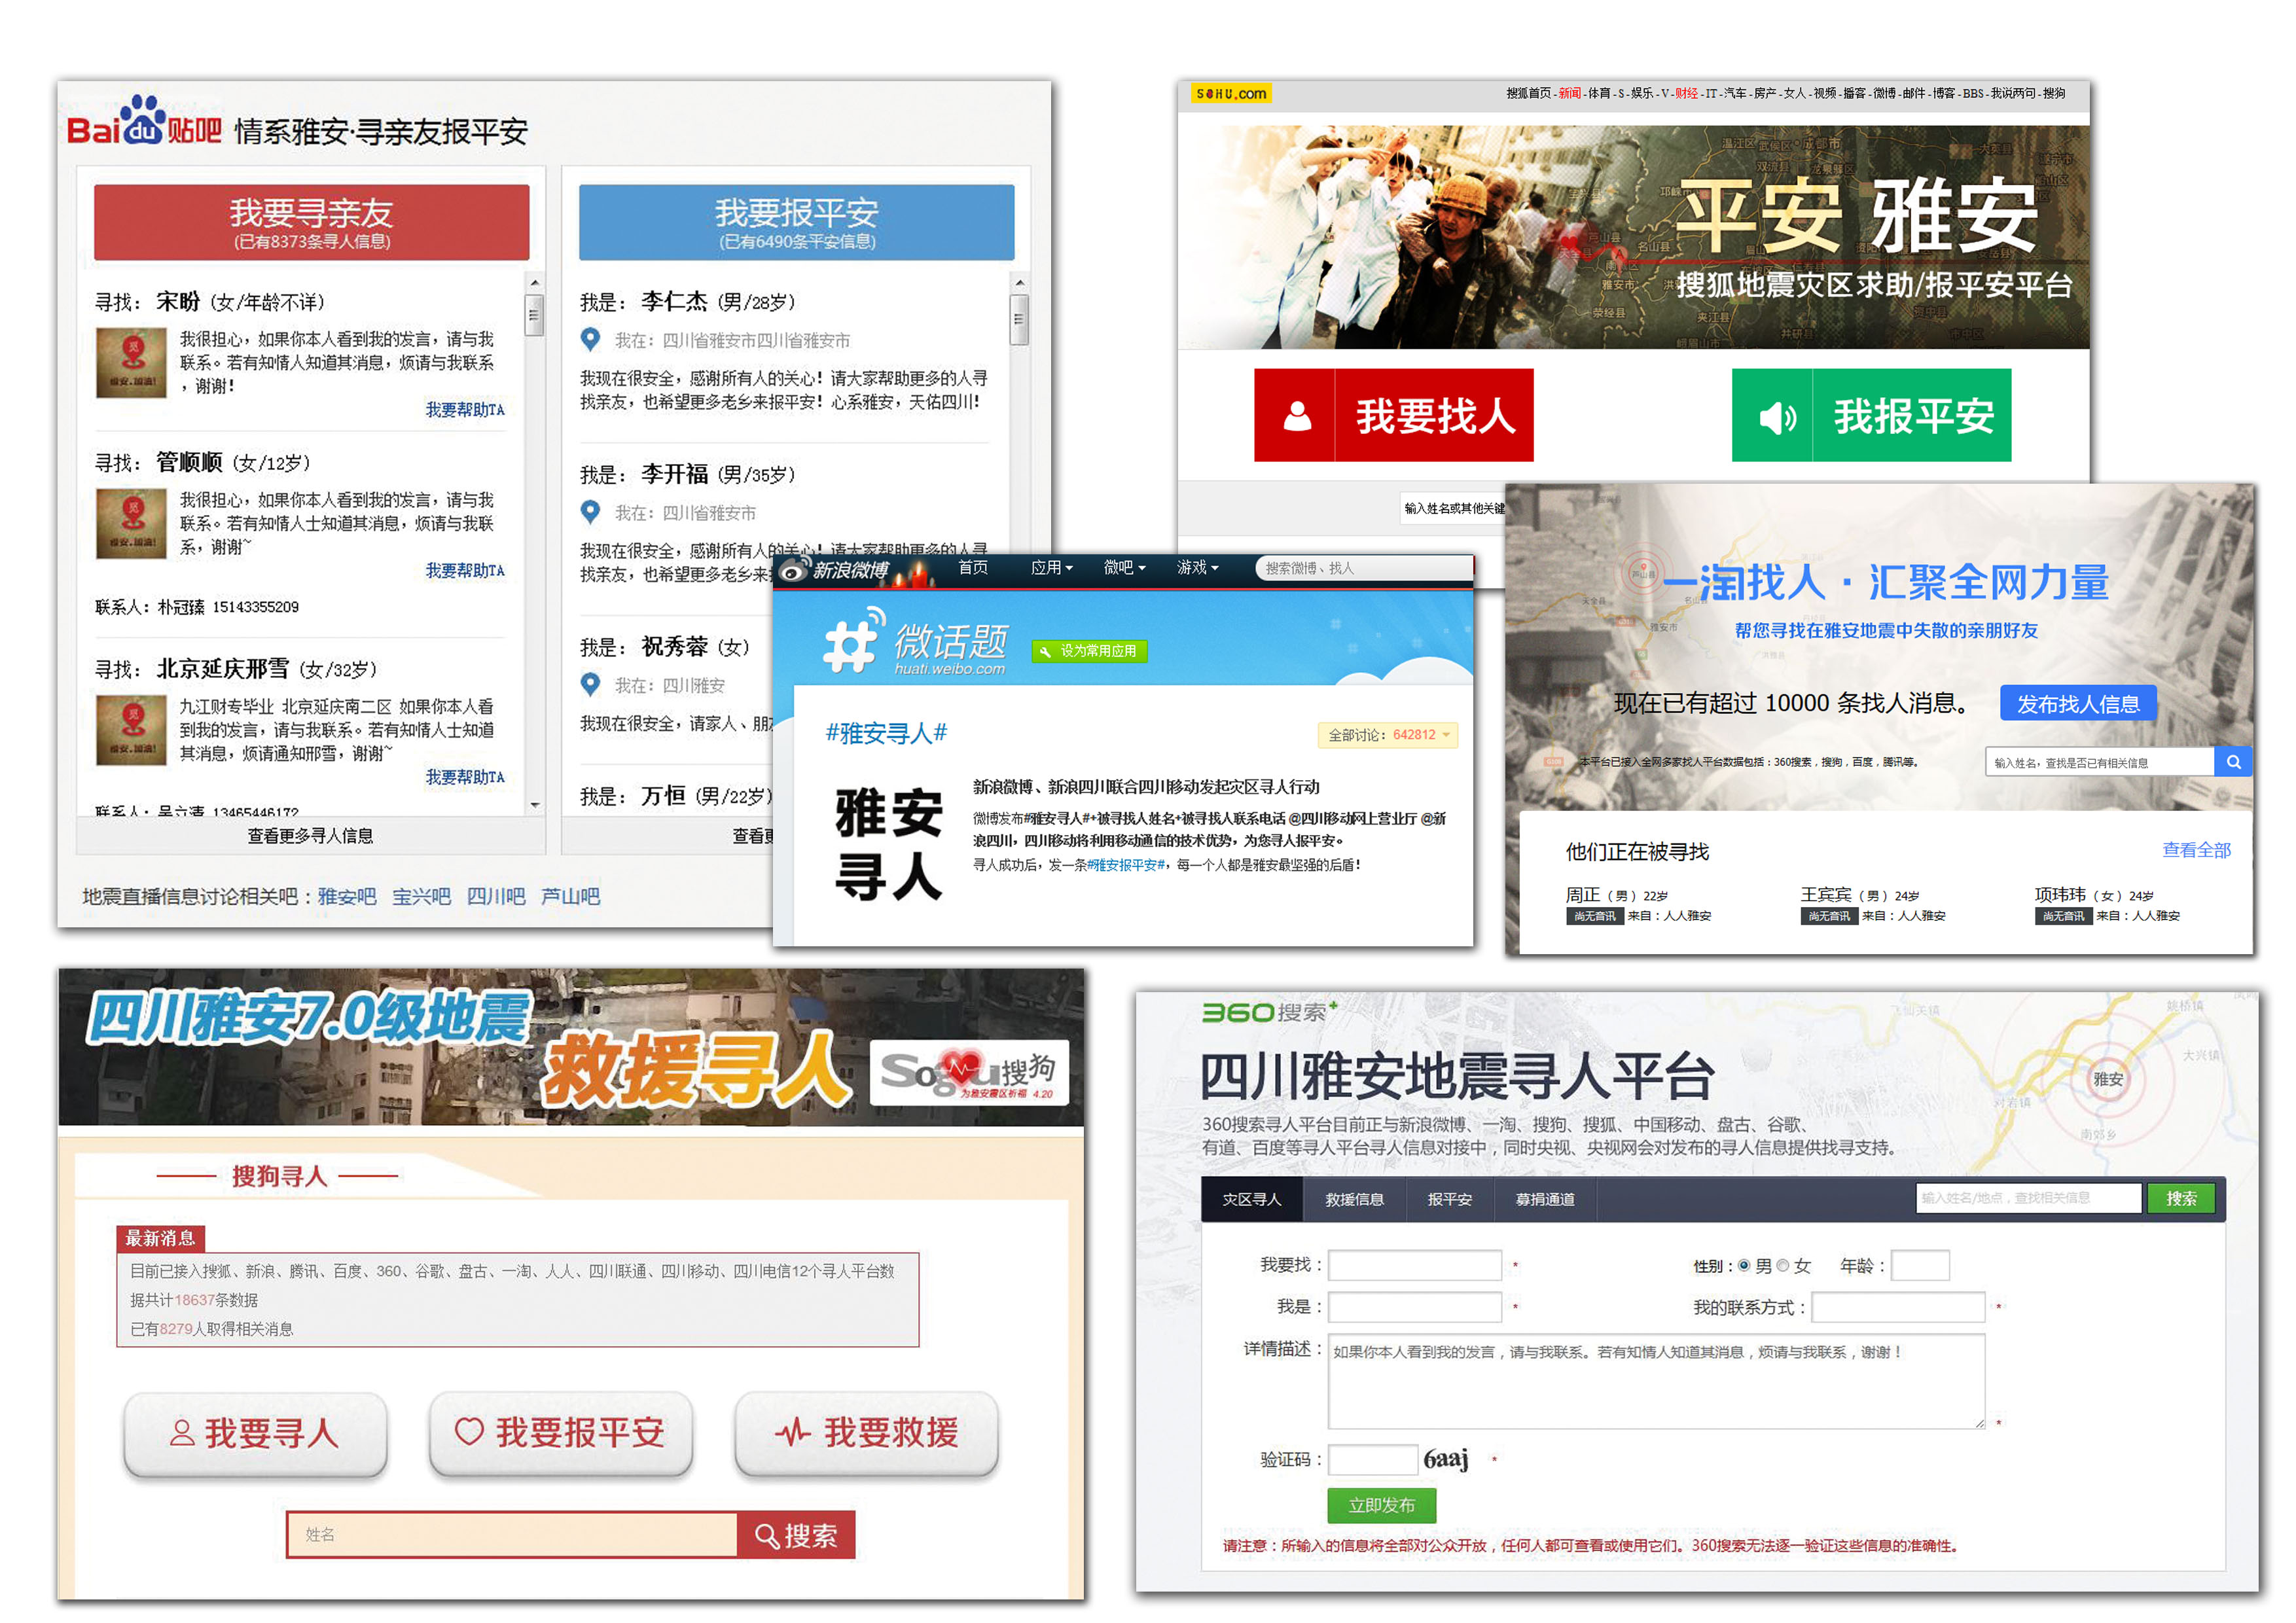Select the 男 gender radio button
The height and width of the screenshot is (1623, 2296).
(1744, 1266)
